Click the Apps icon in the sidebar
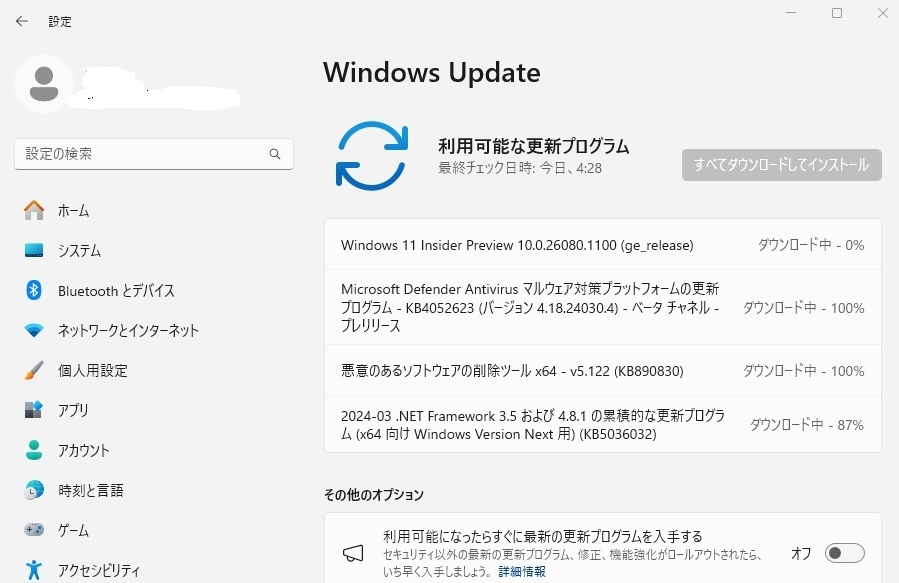899x583 pixels. point(34,410)
